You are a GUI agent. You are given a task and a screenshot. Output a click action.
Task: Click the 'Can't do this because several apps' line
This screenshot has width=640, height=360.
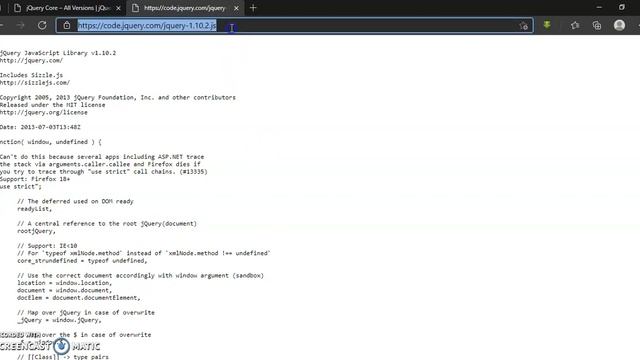point(102,157)
